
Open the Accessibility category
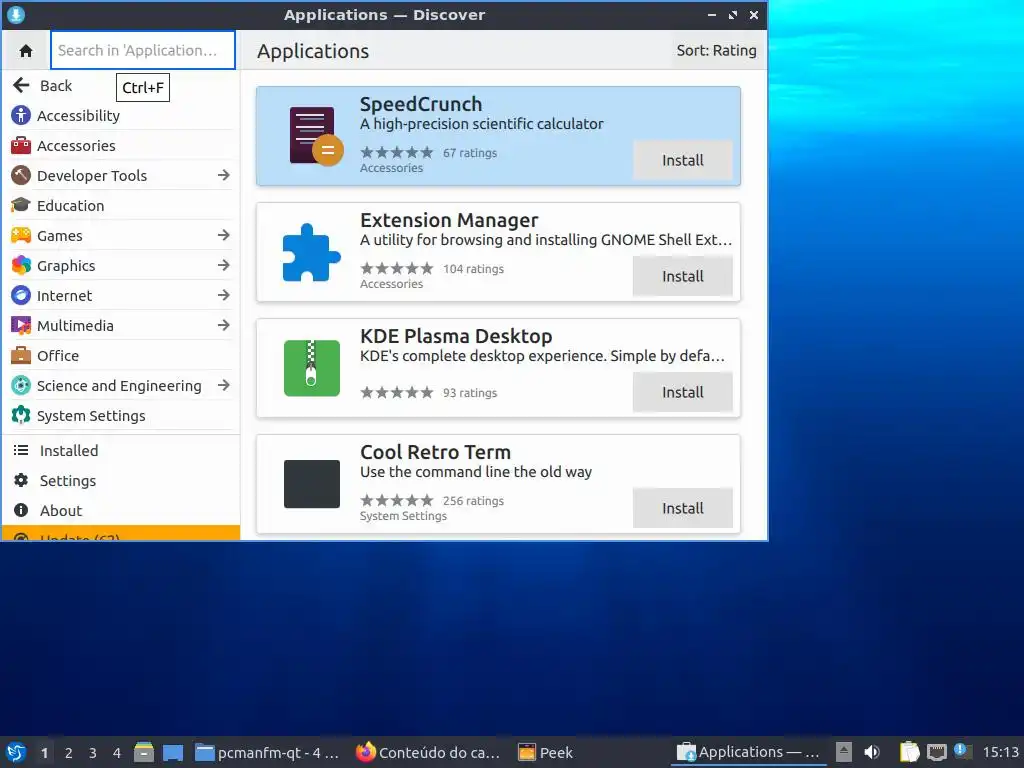pyautogui.click(x=121, y=116)
